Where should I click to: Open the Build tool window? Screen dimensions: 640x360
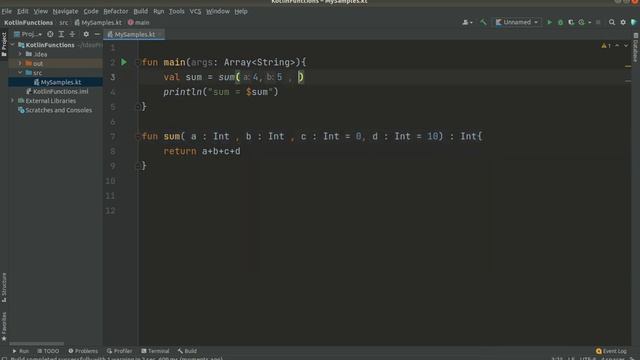pyautogui.click(x=187, y=351)
